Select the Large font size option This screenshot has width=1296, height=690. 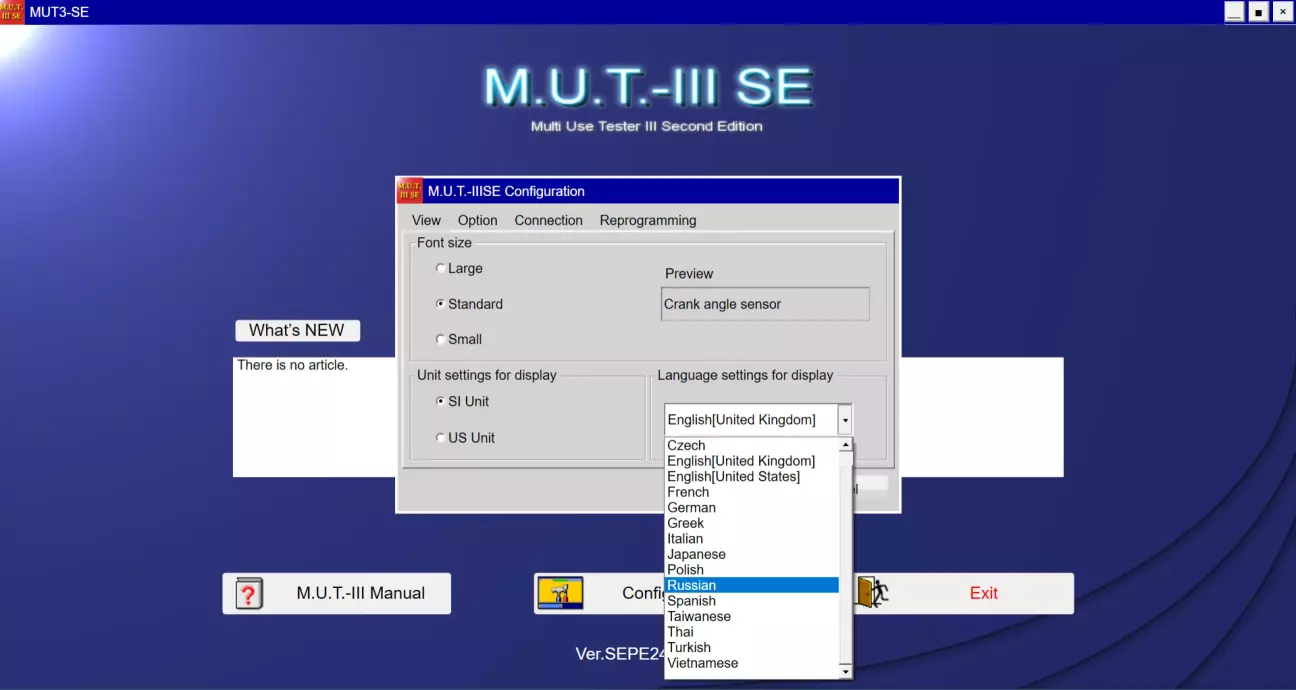[x=441, y=269]
